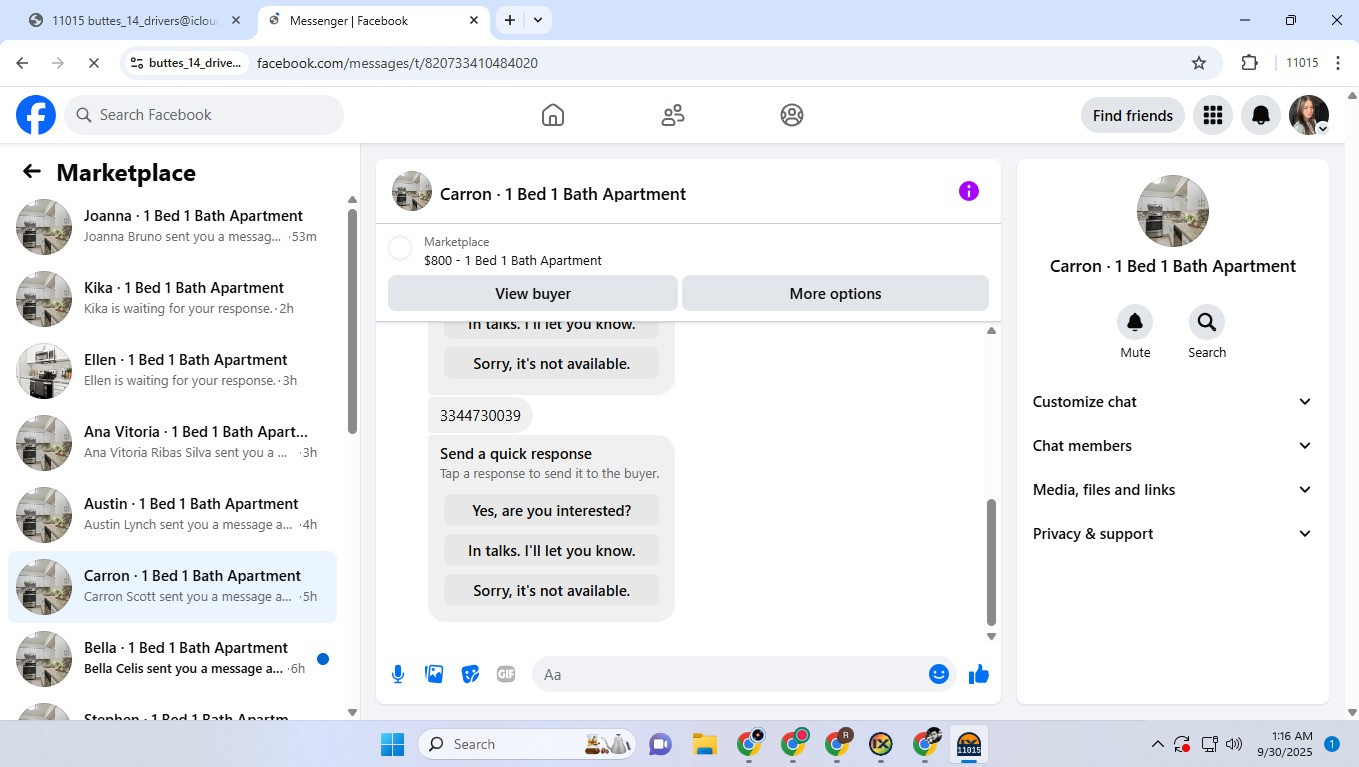The image size is (1359, 767).
Task: Click the Carron listing thumbnail in chat header
Action: pos(412,191)
